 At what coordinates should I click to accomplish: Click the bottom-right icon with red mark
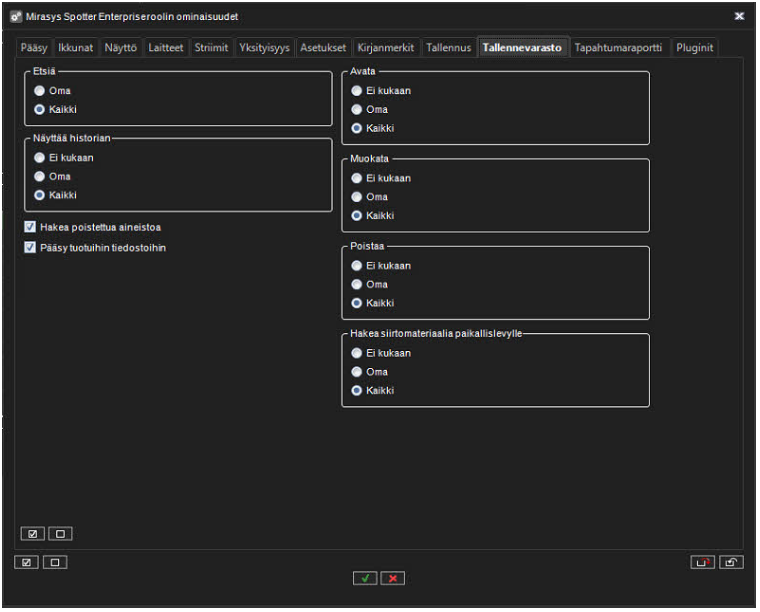[703, 562]
